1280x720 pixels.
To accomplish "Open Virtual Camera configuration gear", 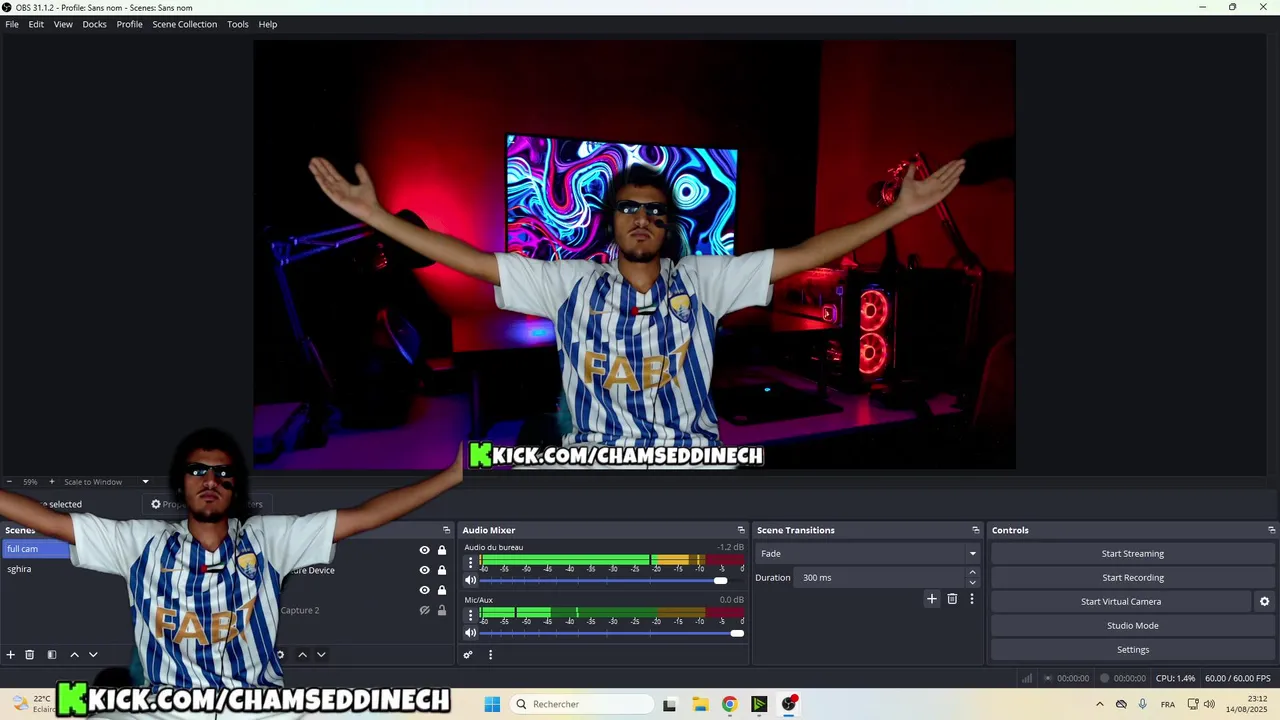I will (x=1264, y=602).
